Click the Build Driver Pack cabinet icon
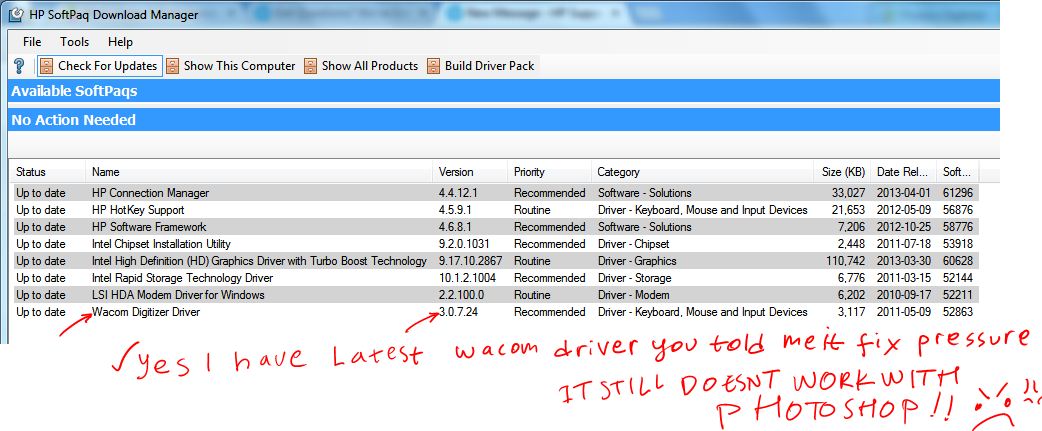The image size is (1042, 431). coord(433,66)
